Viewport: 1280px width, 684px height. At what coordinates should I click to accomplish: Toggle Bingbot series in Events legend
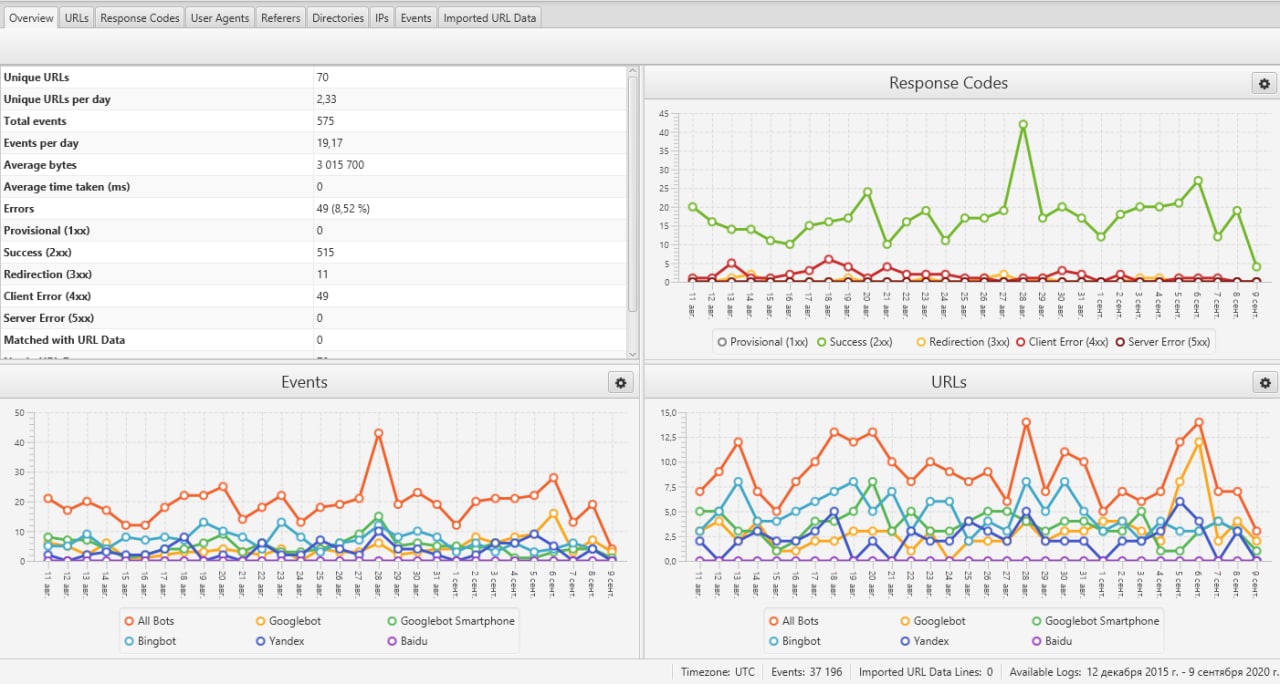129,641
